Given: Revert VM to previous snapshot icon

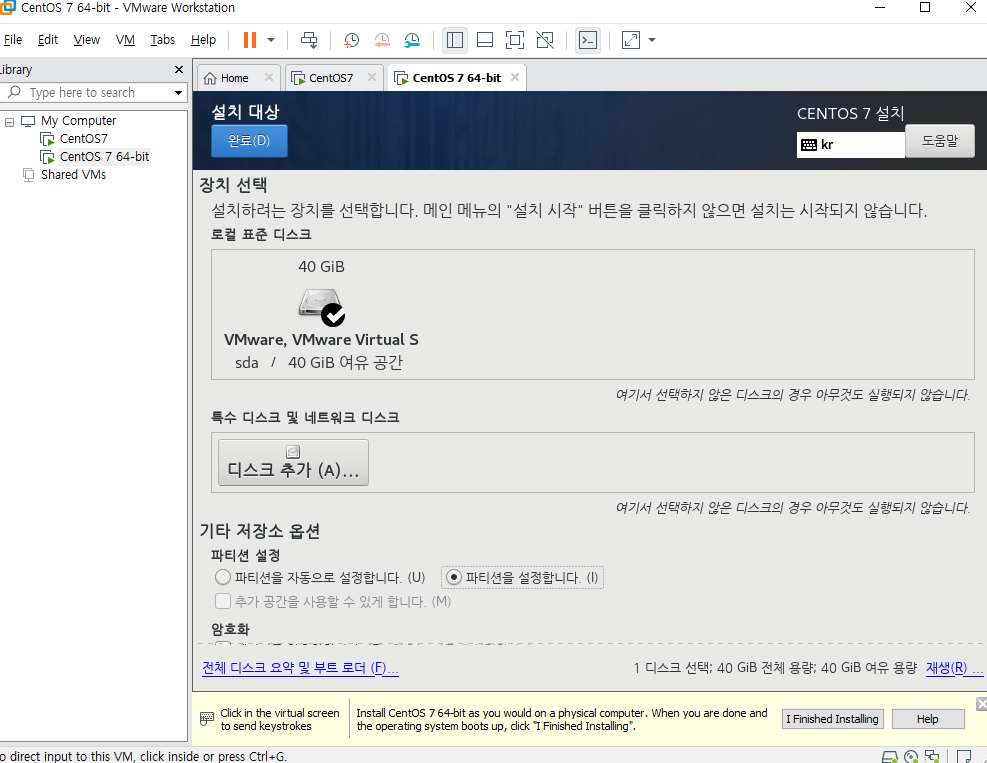Looking at the screenshot, I should coord(382,40).
